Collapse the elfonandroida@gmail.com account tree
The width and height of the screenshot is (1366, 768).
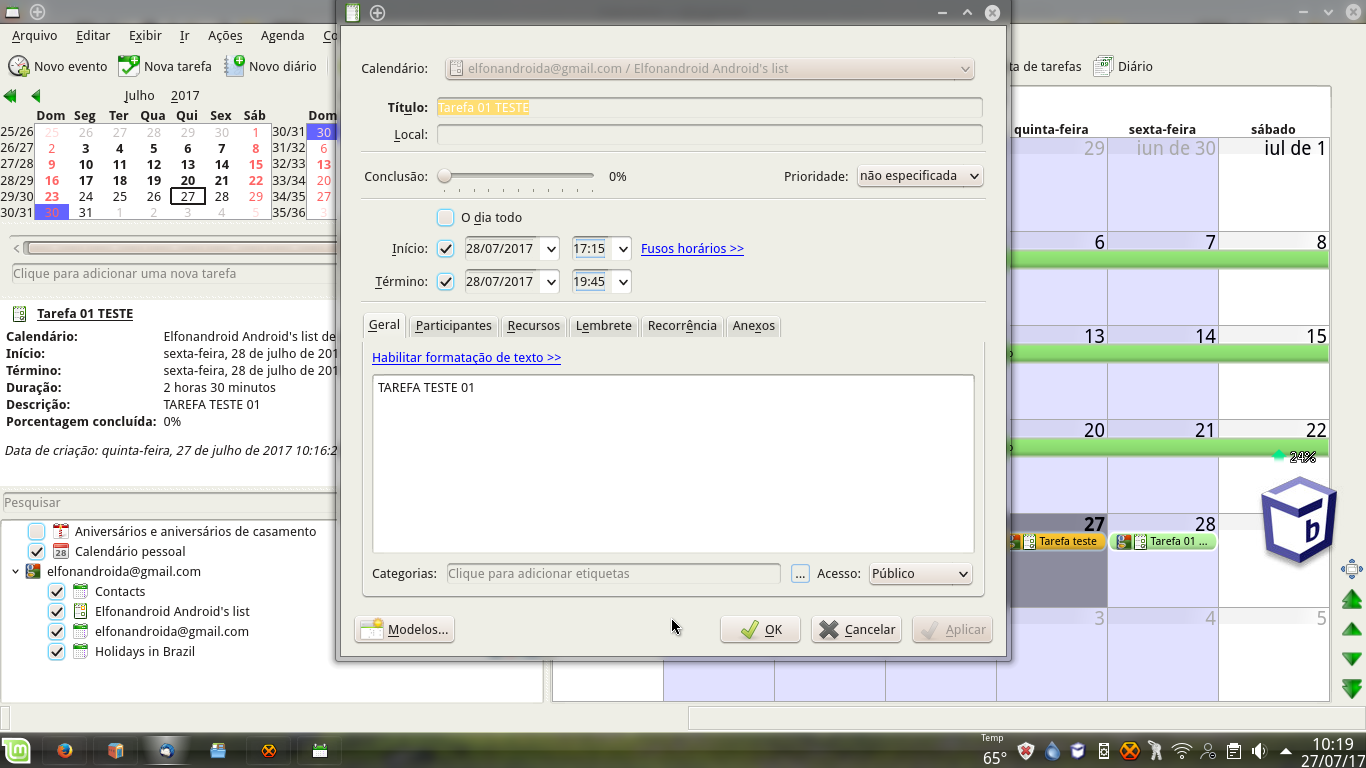(15, 572)
